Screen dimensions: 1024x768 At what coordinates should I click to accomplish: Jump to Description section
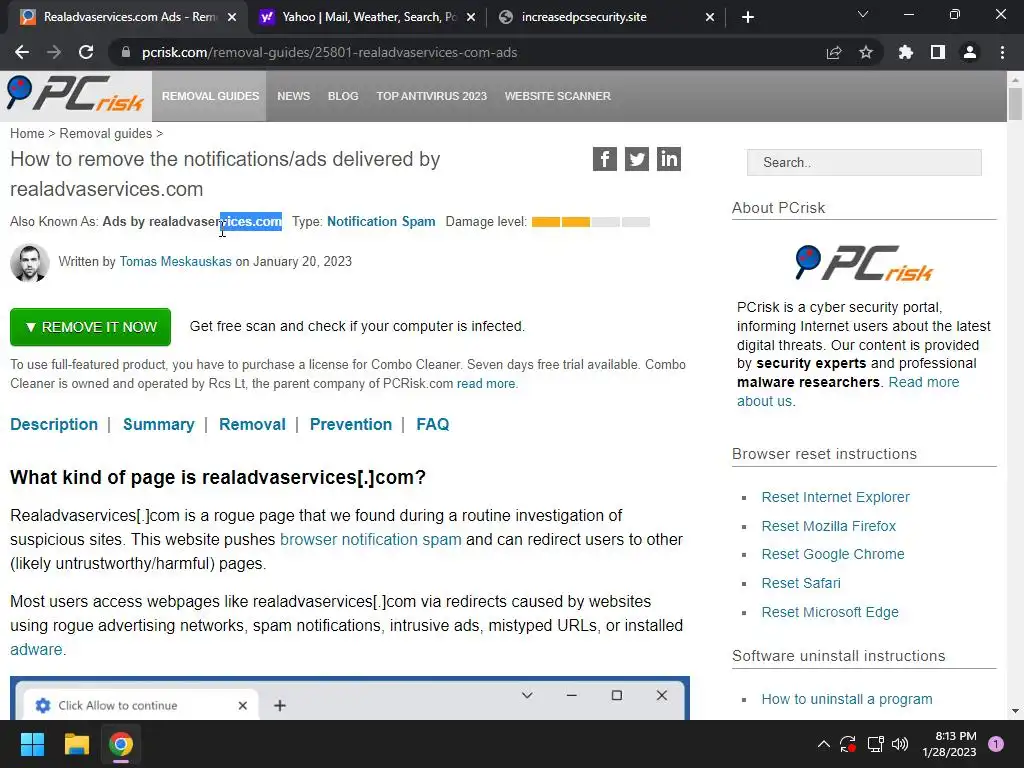(54, 424)
